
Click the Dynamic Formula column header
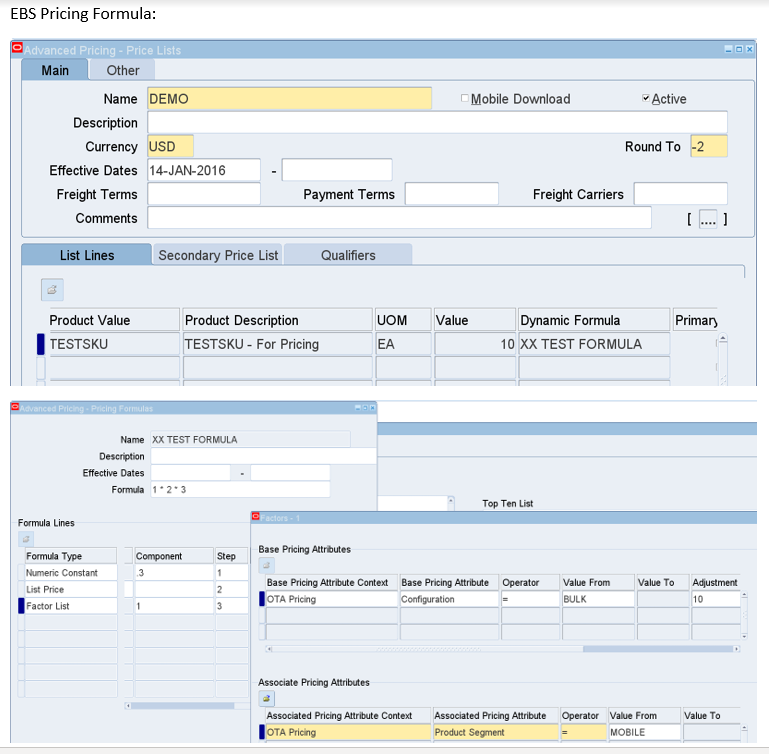594,320
